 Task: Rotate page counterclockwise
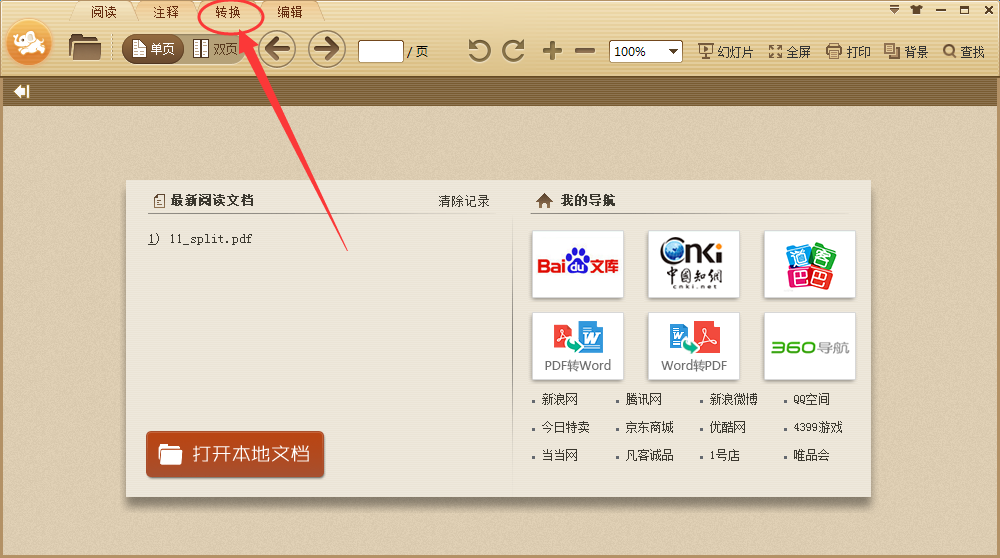click(480, 50)
